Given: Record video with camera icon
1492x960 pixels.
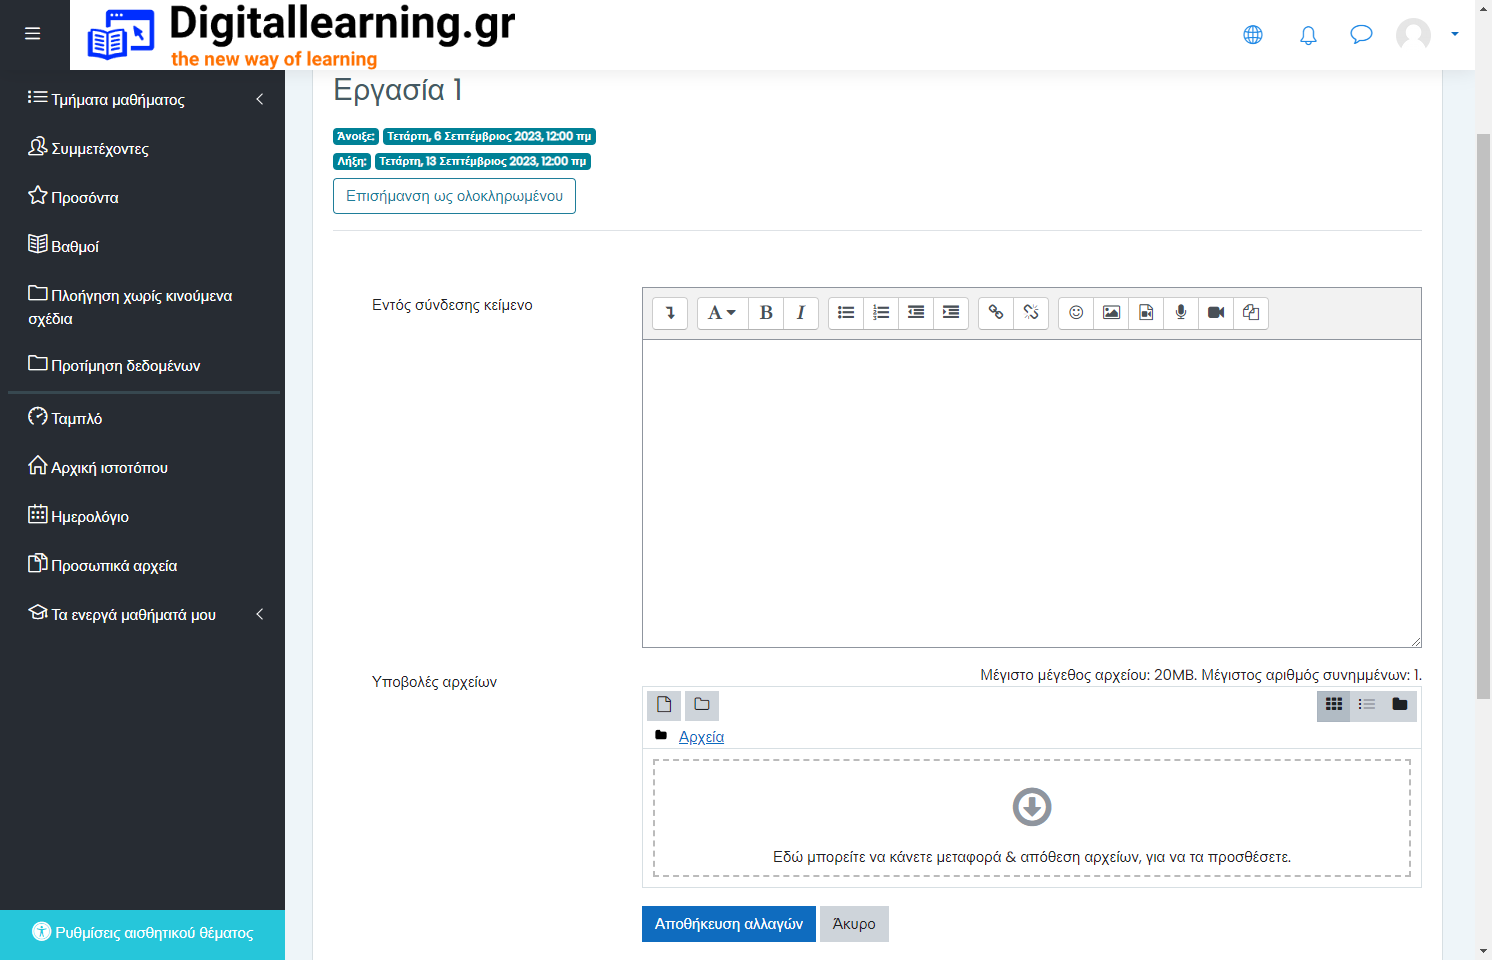Looking at the screenshot, I should point(1216,313).
